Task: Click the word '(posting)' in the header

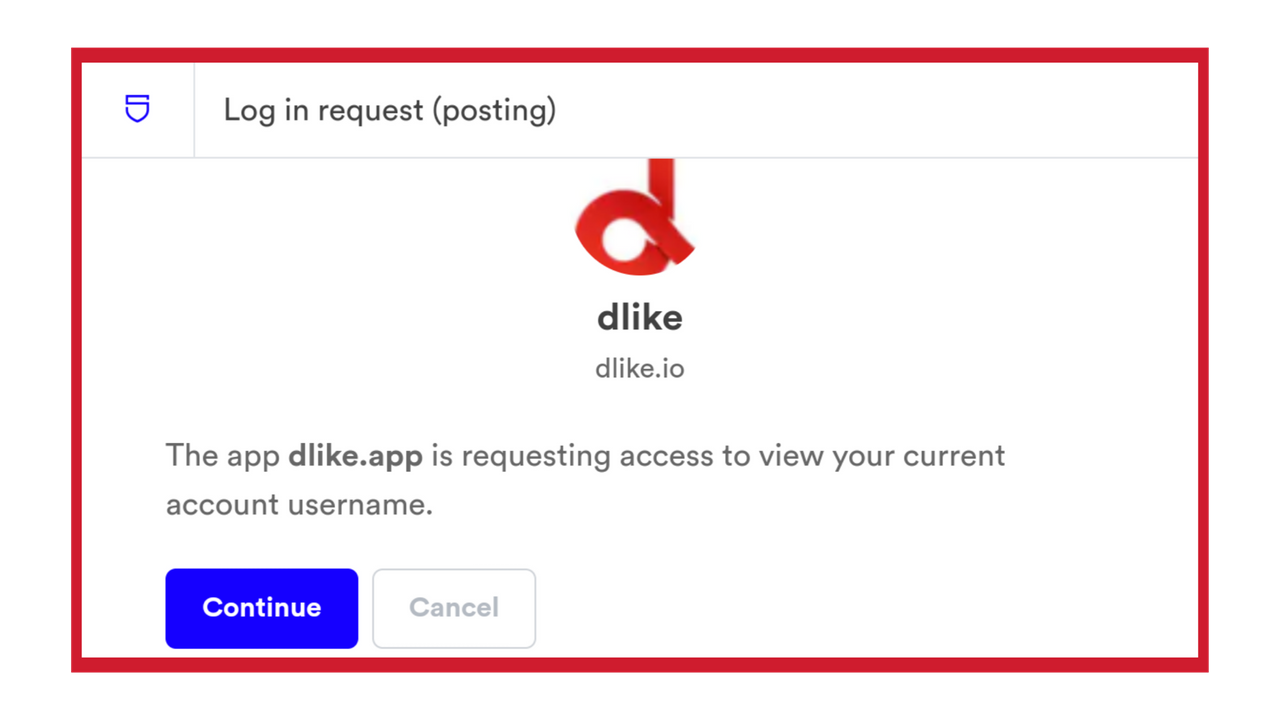Action: [x=494, y=110]
